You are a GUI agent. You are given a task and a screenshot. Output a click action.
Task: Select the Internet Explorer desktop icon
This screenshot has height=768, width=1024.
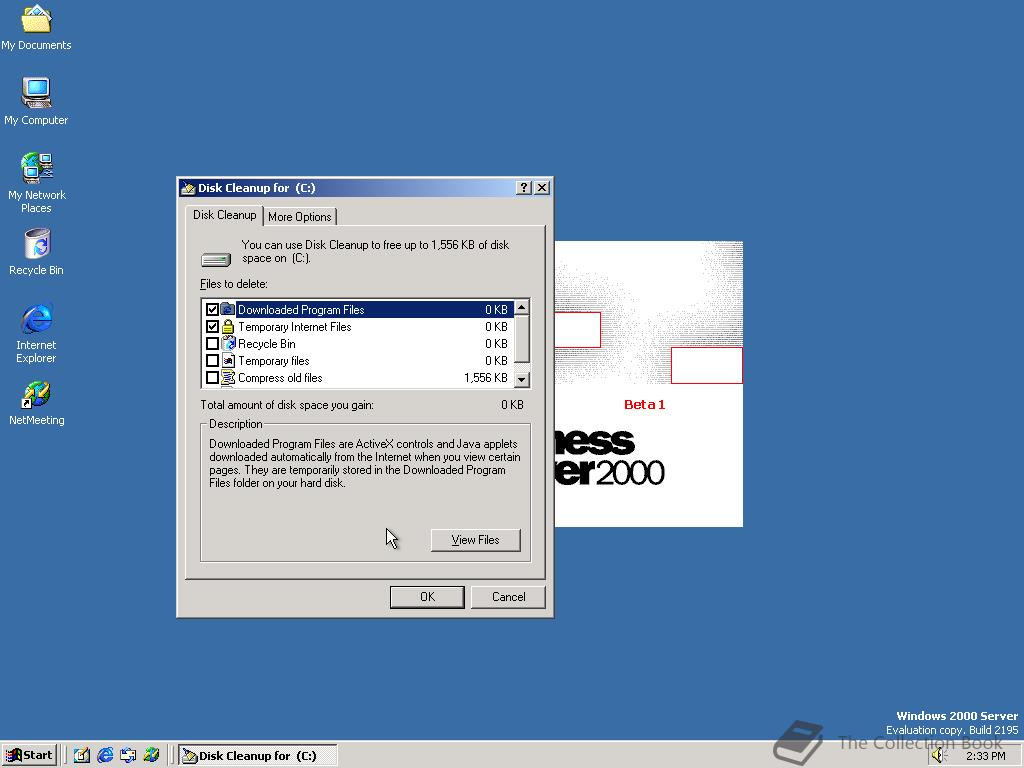point(36,333)
